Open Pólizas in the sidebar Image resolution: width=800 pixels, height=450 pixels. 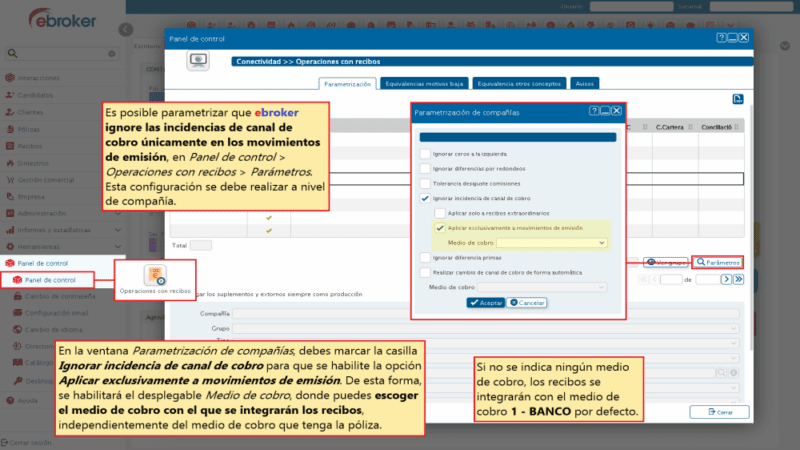pyautogui.click(x=28, y=129)
